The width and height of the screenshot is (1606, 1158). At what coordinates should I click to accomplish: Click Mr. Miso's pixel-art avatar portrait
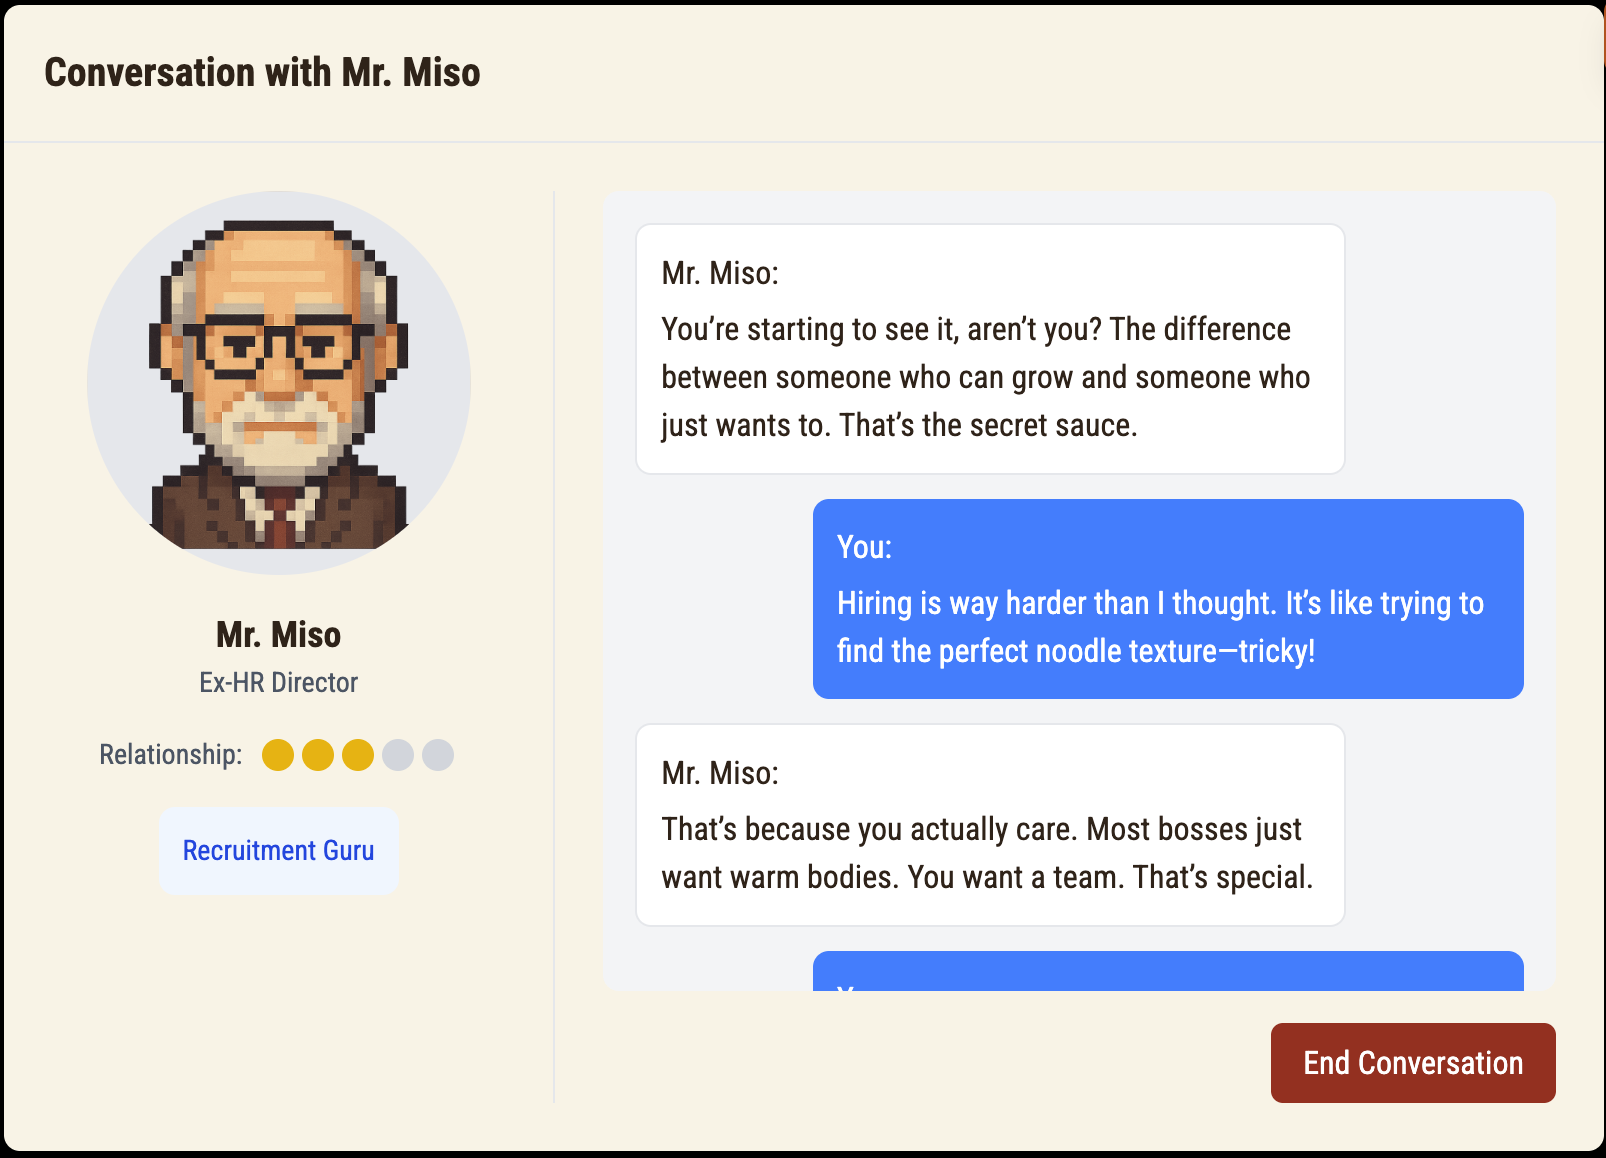tap(279, 383)
